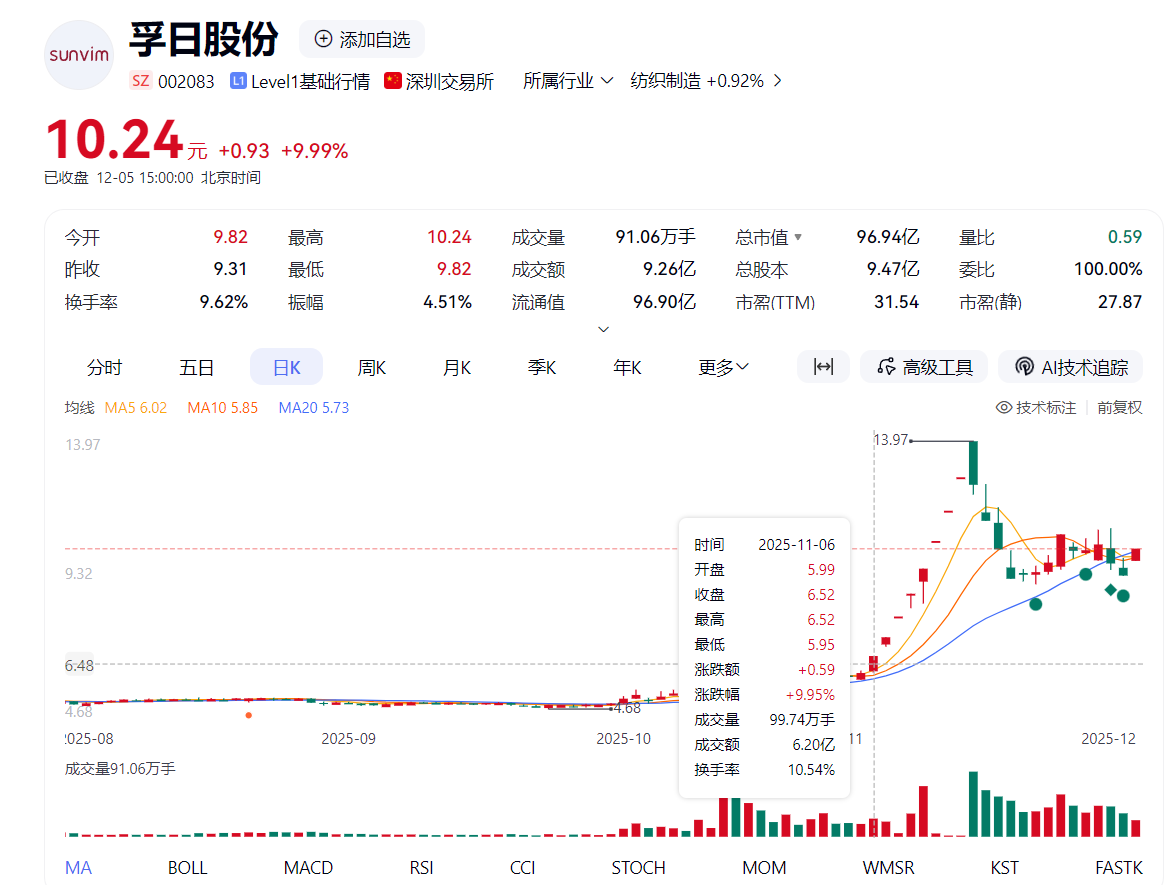Click the tallest green volume bar
Image resolution: width=1164 pixels, height=885 pixels.
(973, 804)
